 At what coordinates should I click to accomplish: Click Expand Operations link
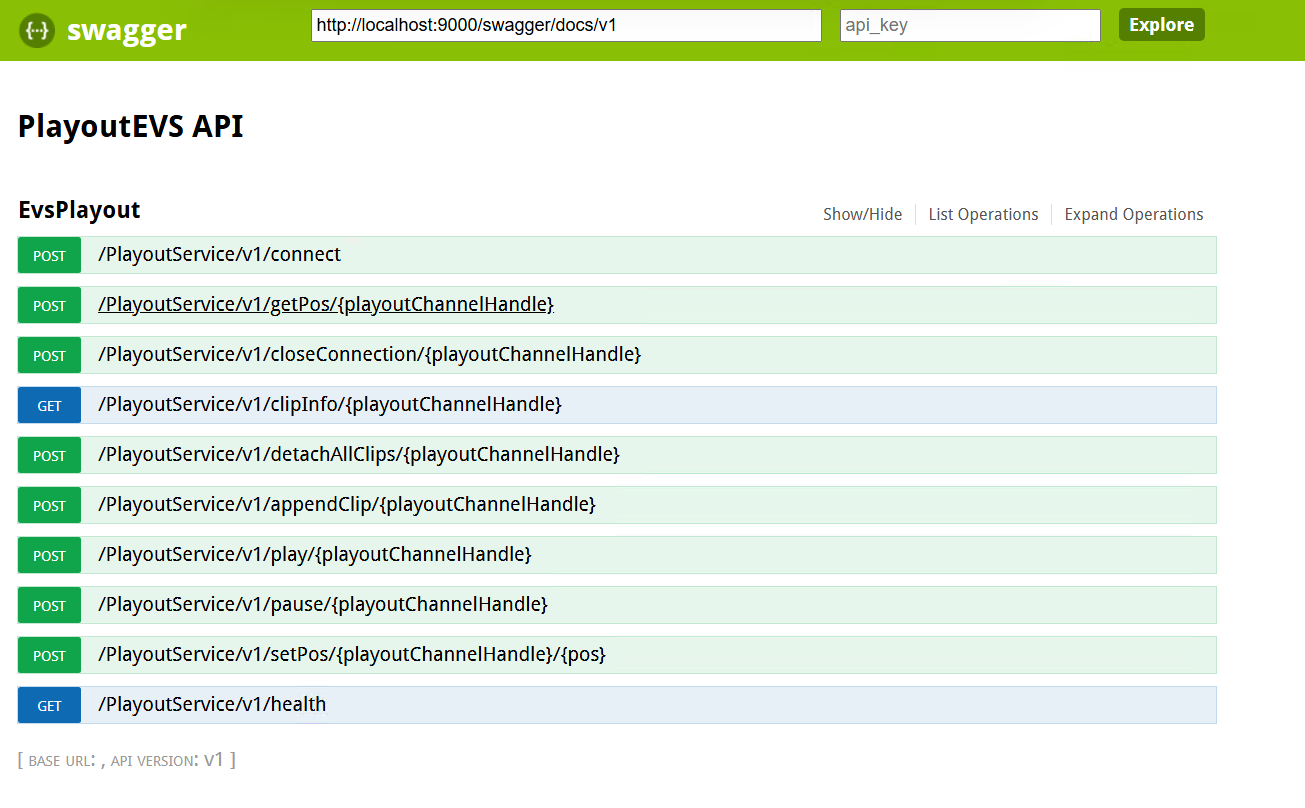1134,214
